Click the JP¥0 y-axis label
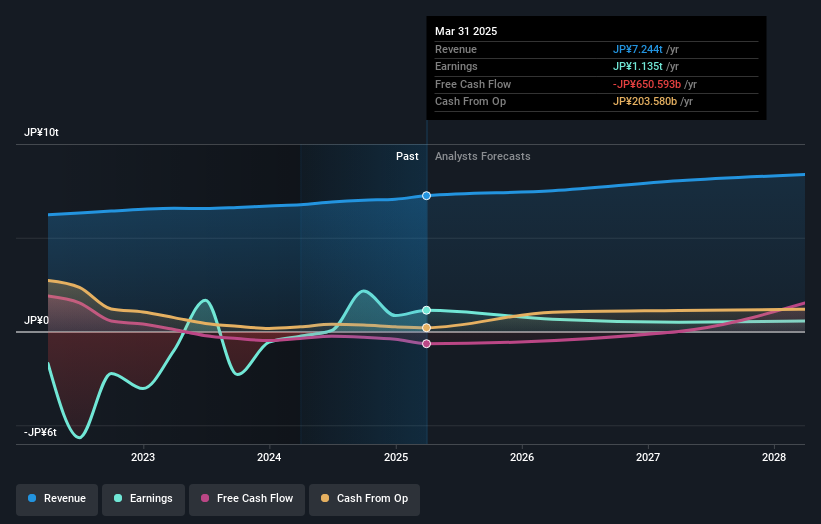The width and height of the screenshot is (821, 524). point(37,320)
